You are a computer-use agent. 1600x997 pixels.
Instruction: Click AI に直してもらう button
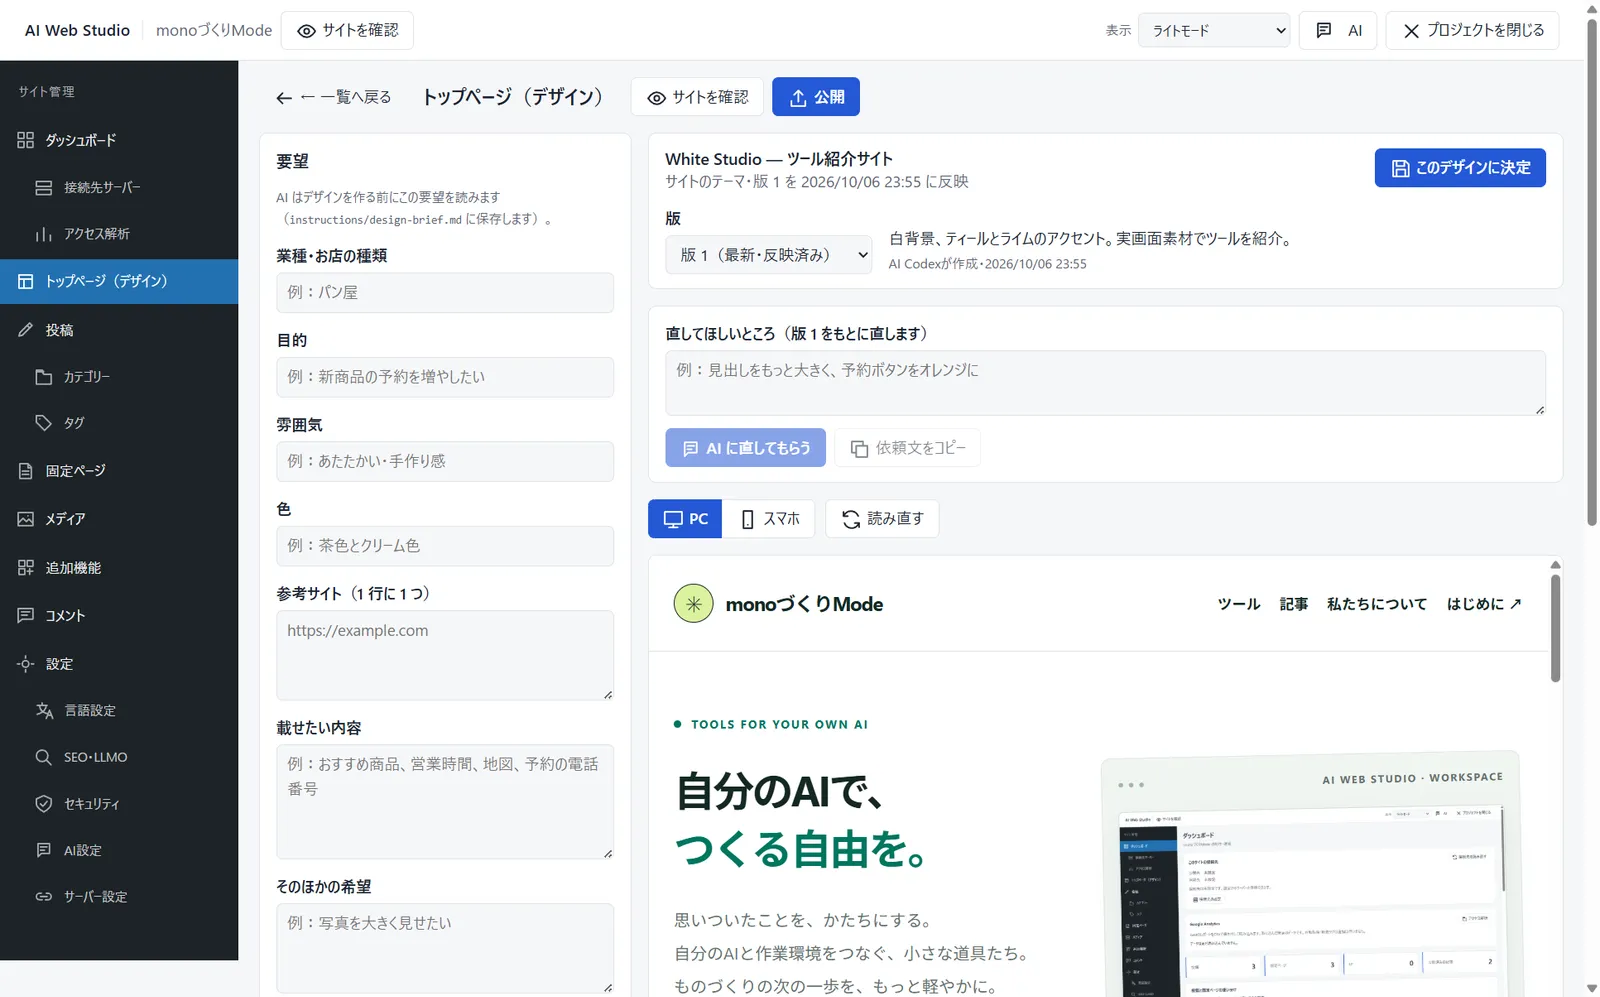click(746, 448)
